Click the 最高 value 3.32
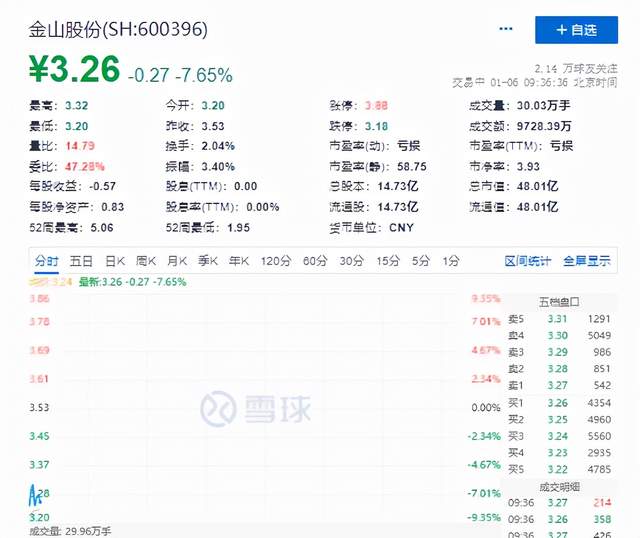This screenshot has height=538, width=640. click(x=76, y=106)
